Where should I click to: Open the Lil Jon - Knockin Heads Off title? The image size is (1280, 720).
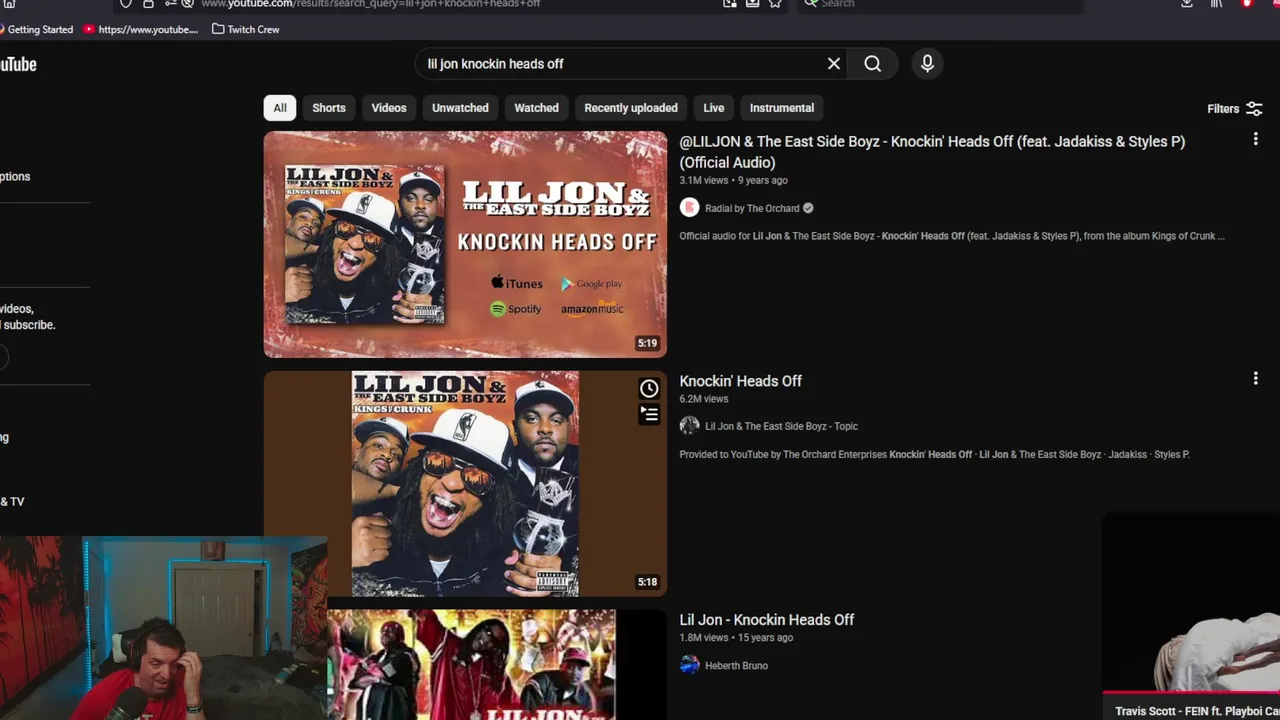[x=767, y=620]
